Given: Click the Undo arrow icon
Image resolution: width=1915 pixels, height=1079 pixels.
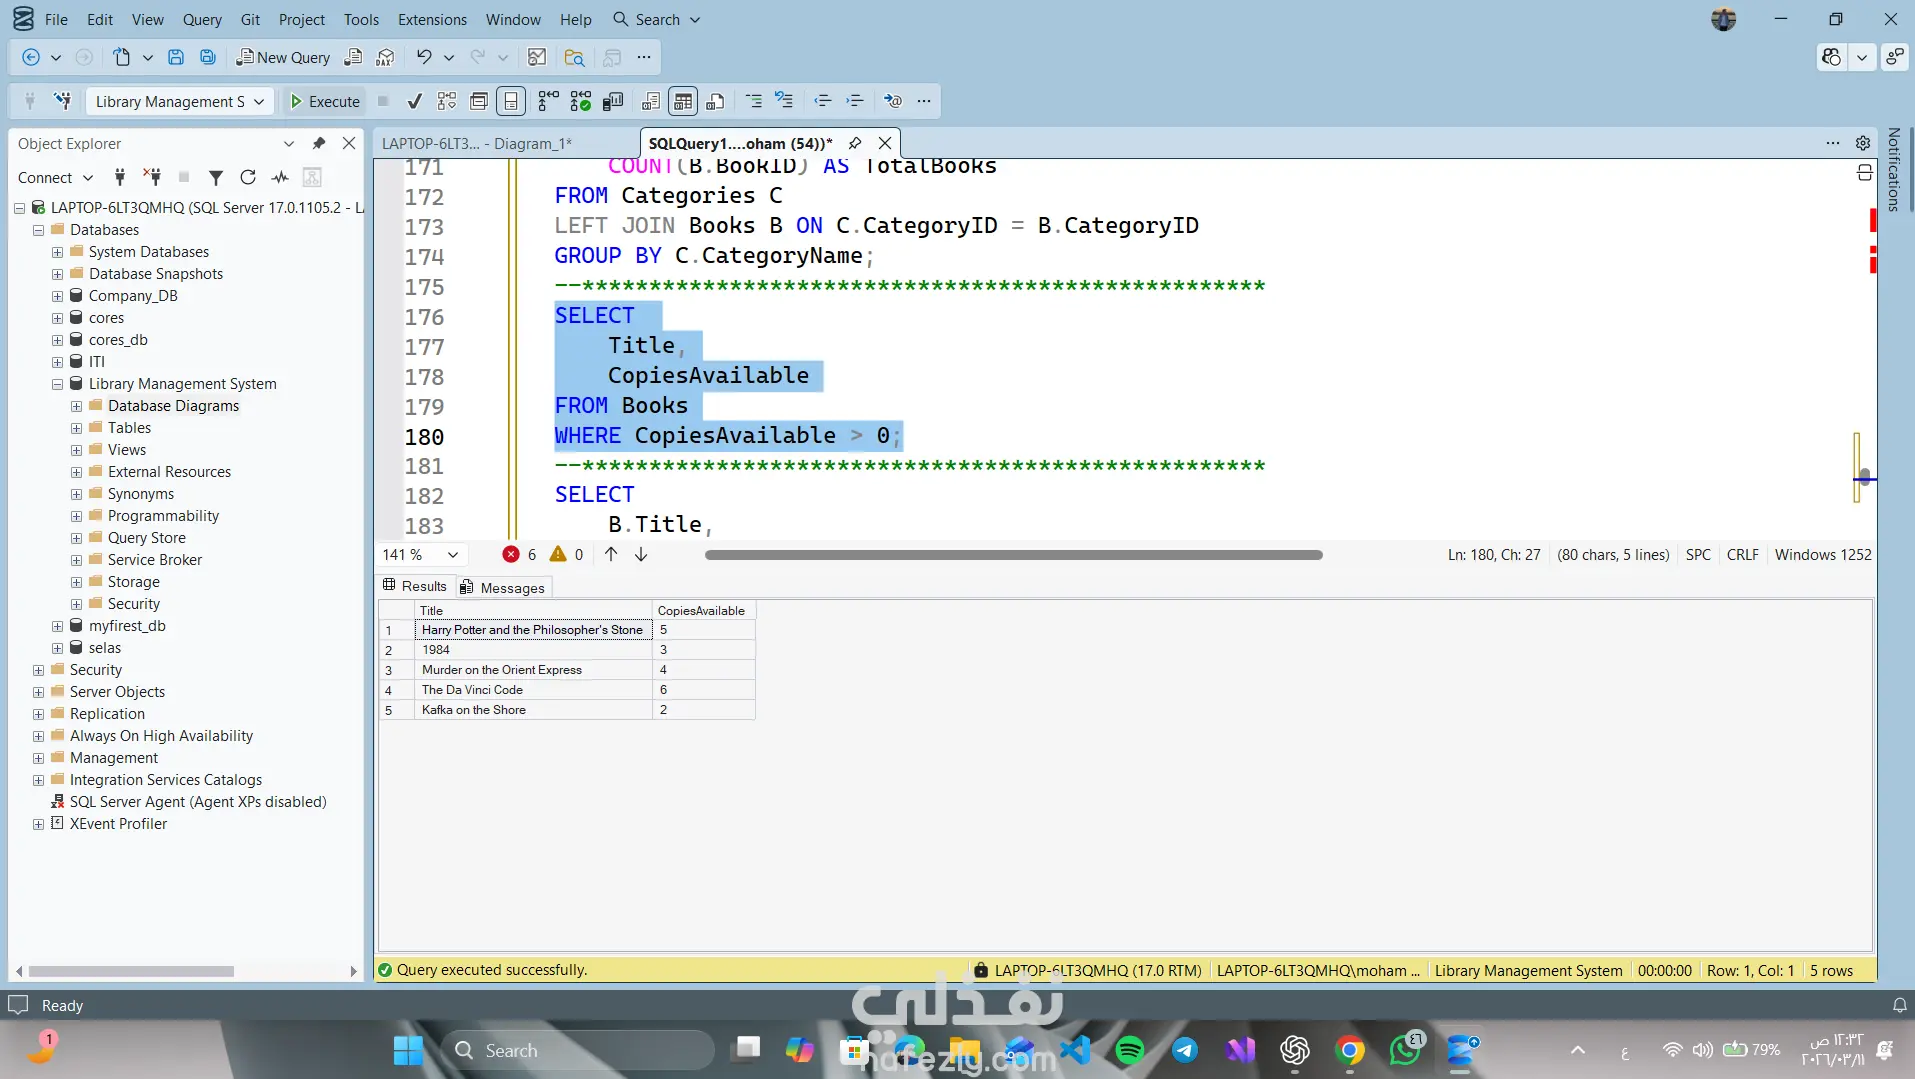Looking at the screenshot, I should pyautogui.click(x=424, y=57).
